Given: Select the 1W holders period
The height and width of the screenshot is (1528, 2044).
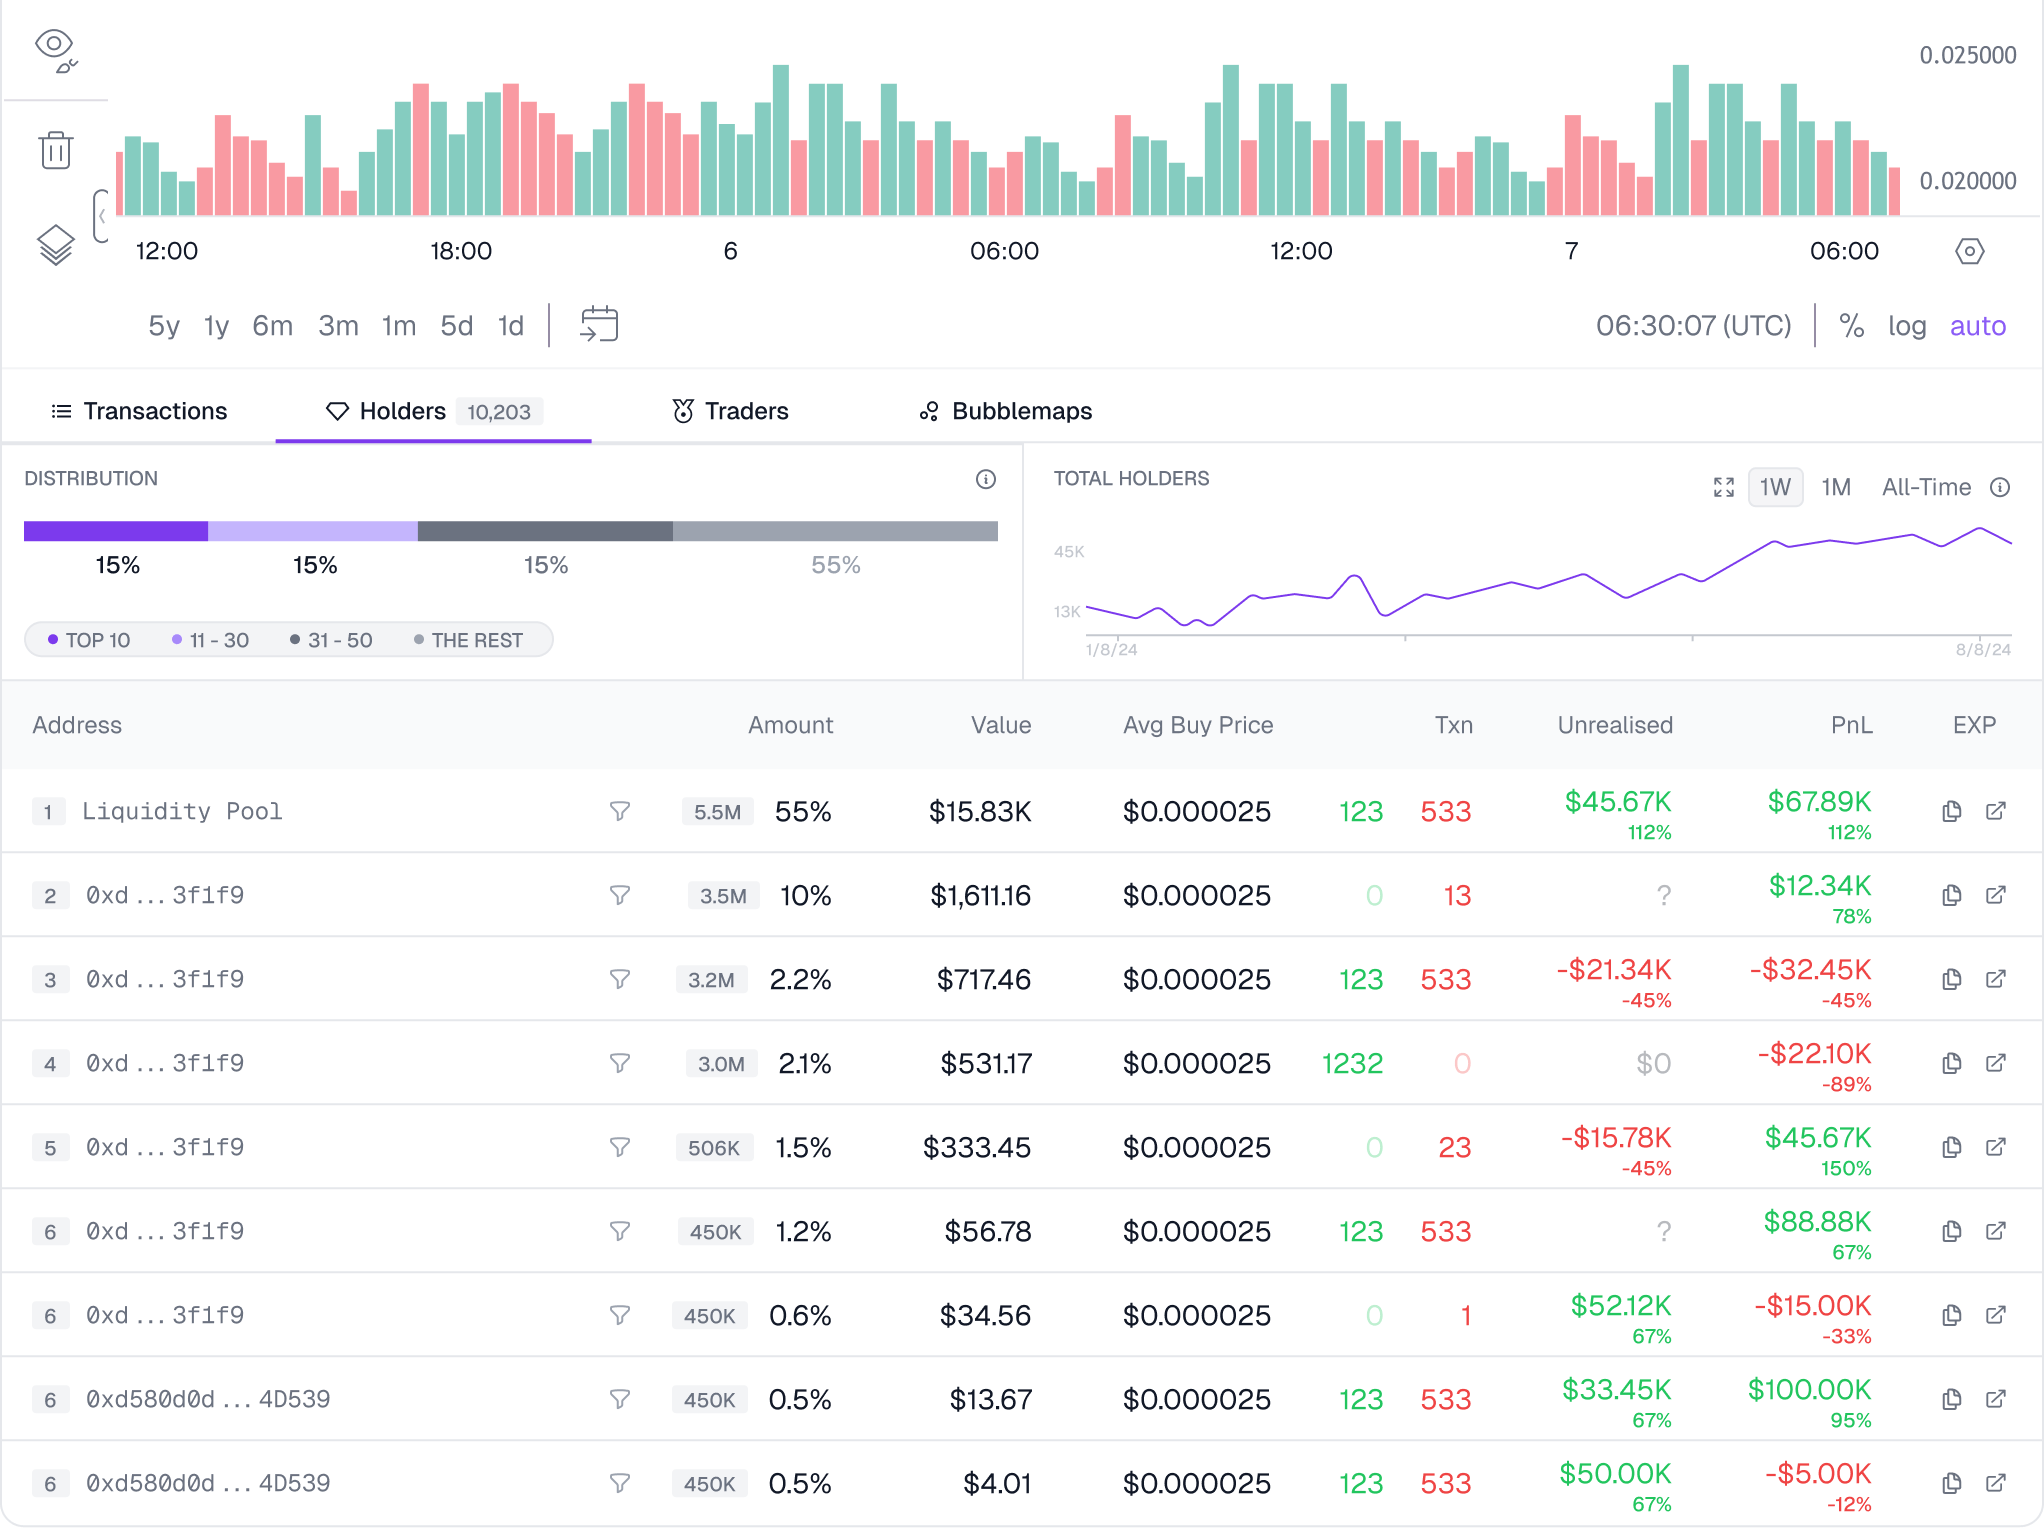Looking at the screenshot, I should coord(1775,487).
